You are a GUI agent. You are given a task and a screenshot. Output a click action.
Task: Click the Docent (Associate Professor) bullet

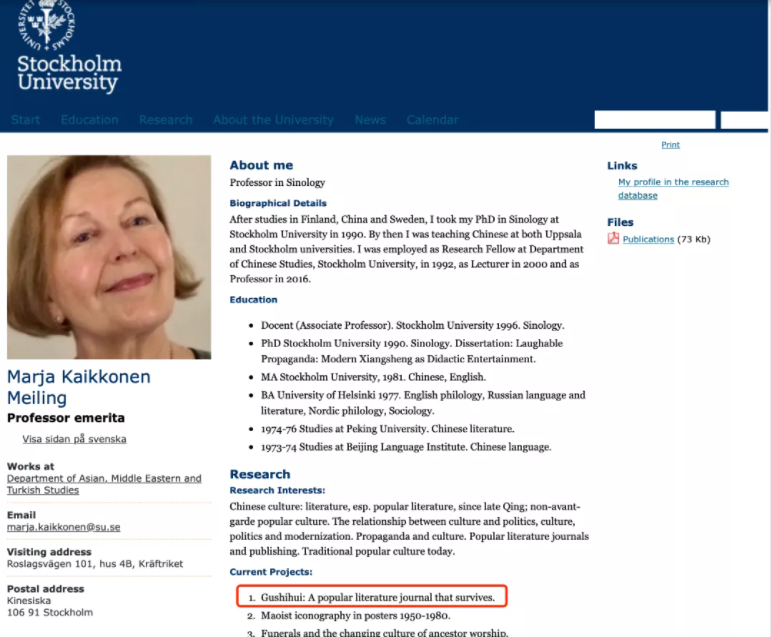[413, 325]
